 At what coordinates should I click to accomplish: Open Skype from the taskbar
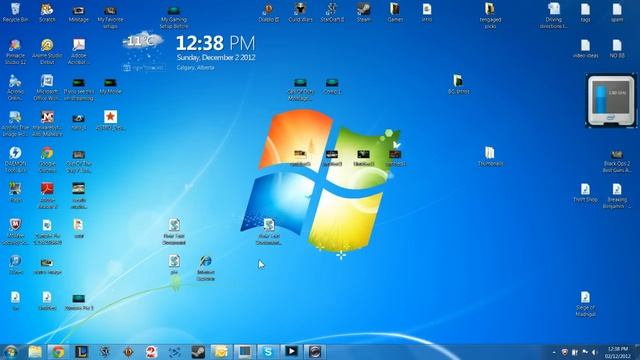pyautogui.click(x=268, y=352)
